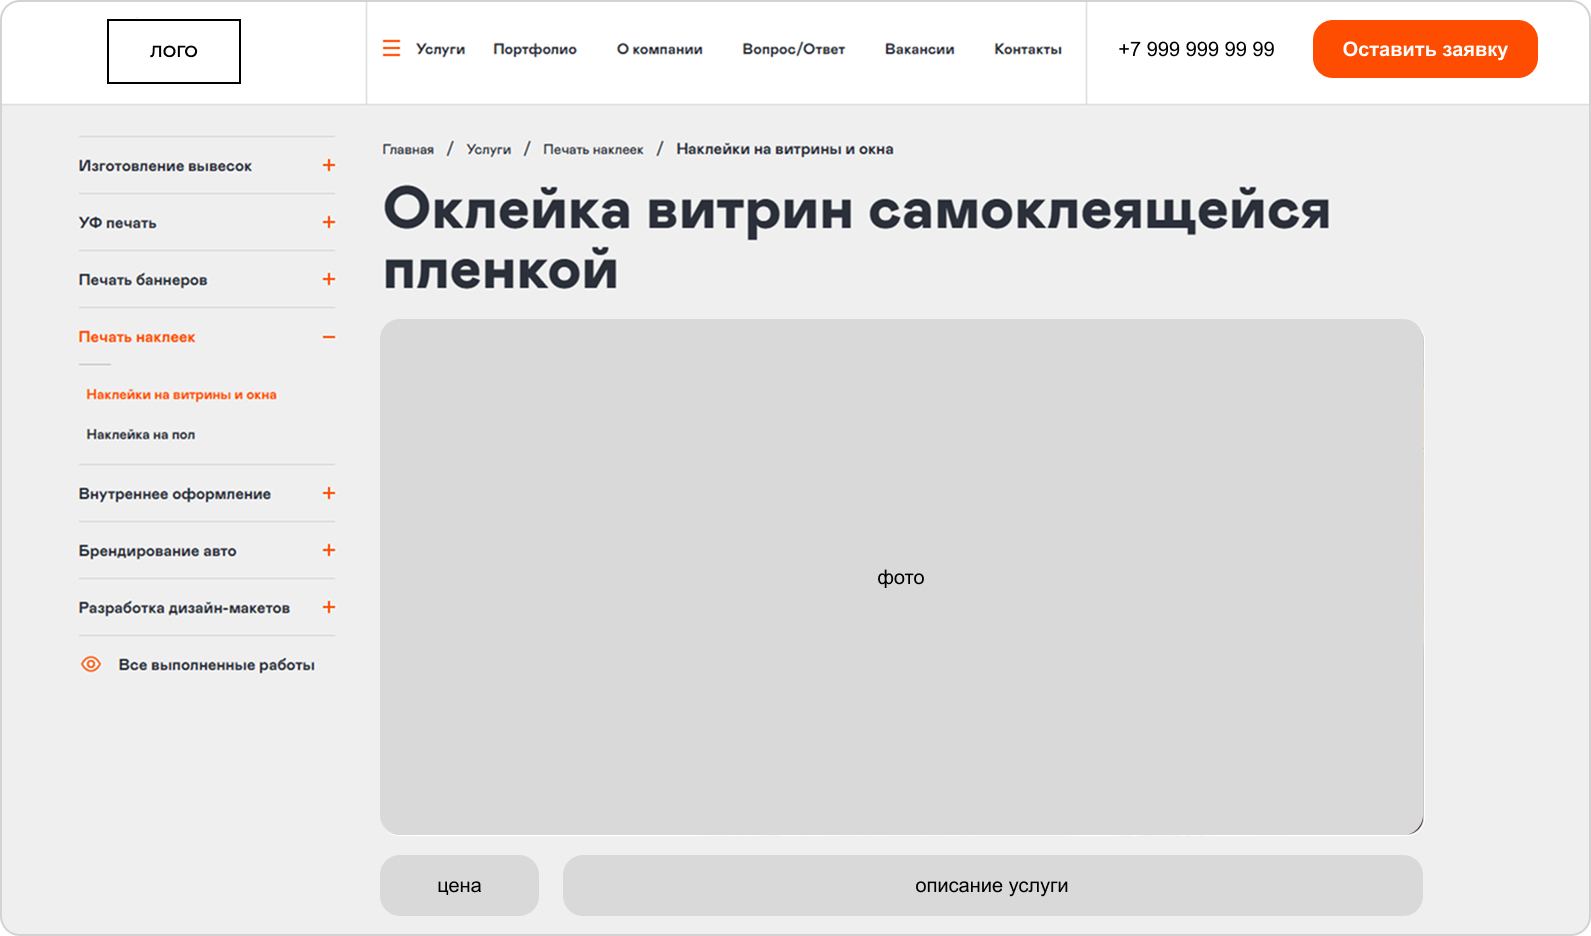Select Наклейка на пол submenu item

coord(141,434)
